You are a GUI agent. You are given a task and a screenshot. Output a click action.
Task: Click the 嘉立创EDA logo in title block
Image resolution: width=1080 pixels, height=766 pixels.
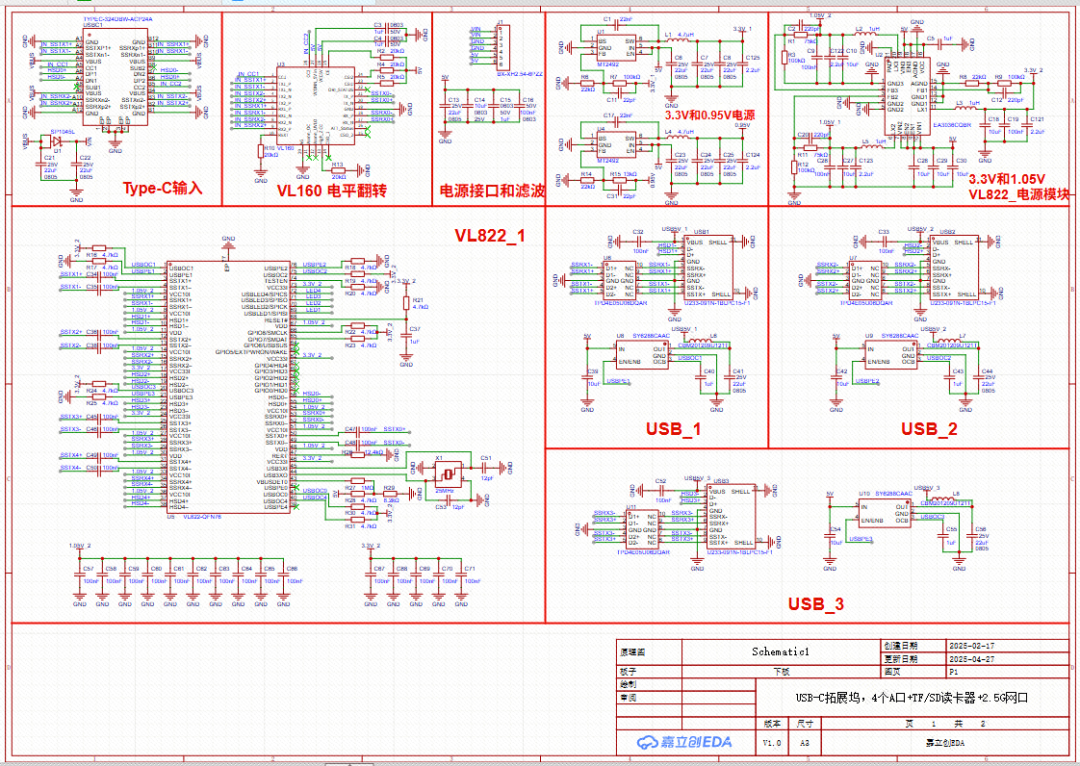[684, 742]
